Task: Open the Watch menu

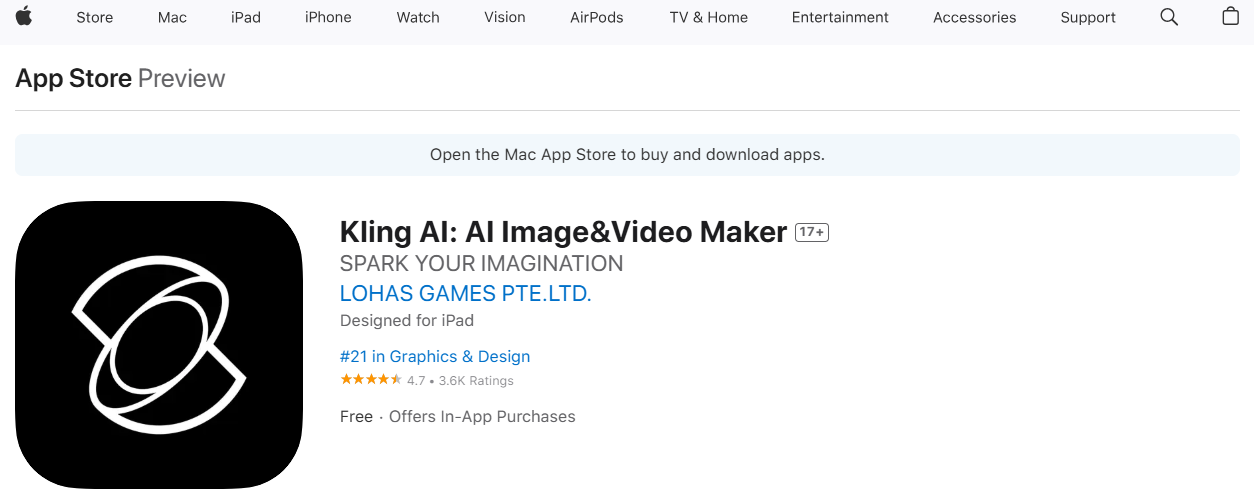Action: click(418, 17)
